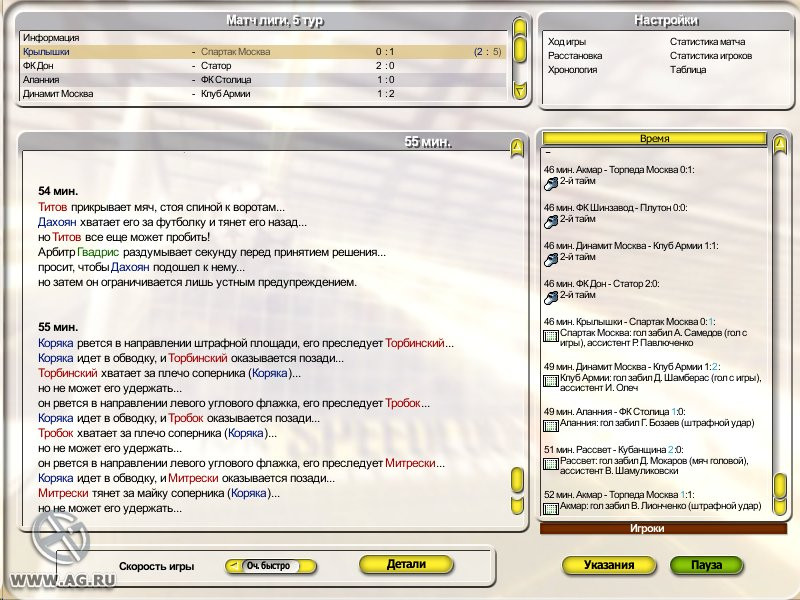800x600 pixels.
Task: Click Дахоян in 'хватает его за футболку' line
Action: coord(57,222)
